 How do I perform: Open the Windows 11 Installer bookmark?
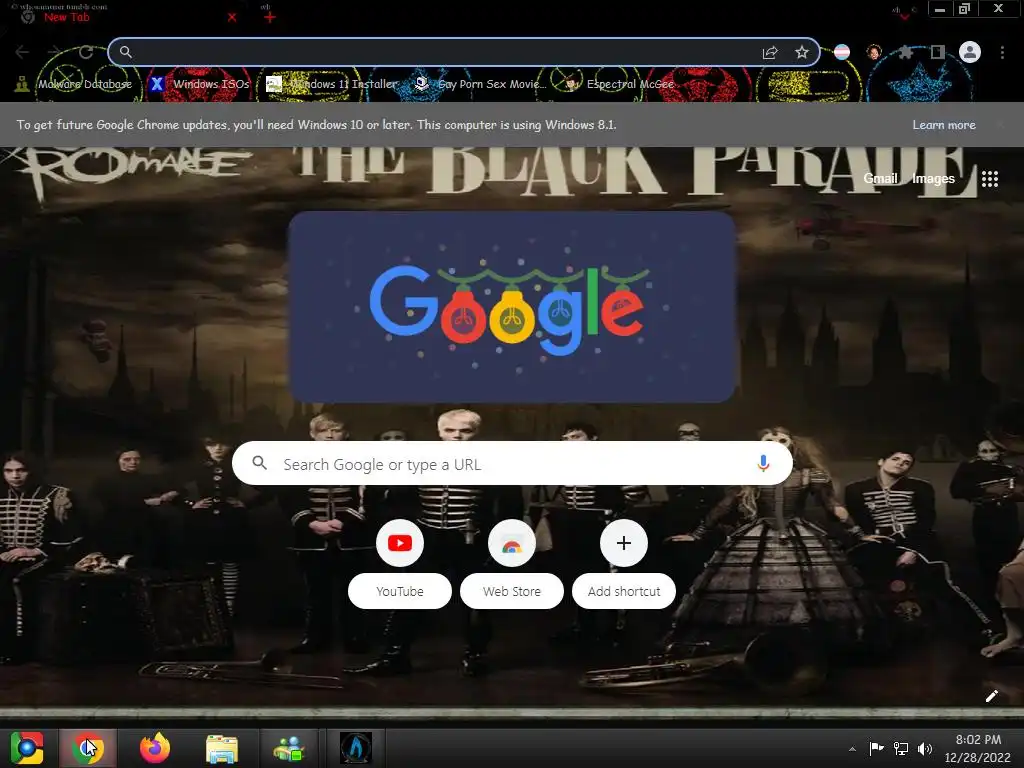(x=332, y=84)
